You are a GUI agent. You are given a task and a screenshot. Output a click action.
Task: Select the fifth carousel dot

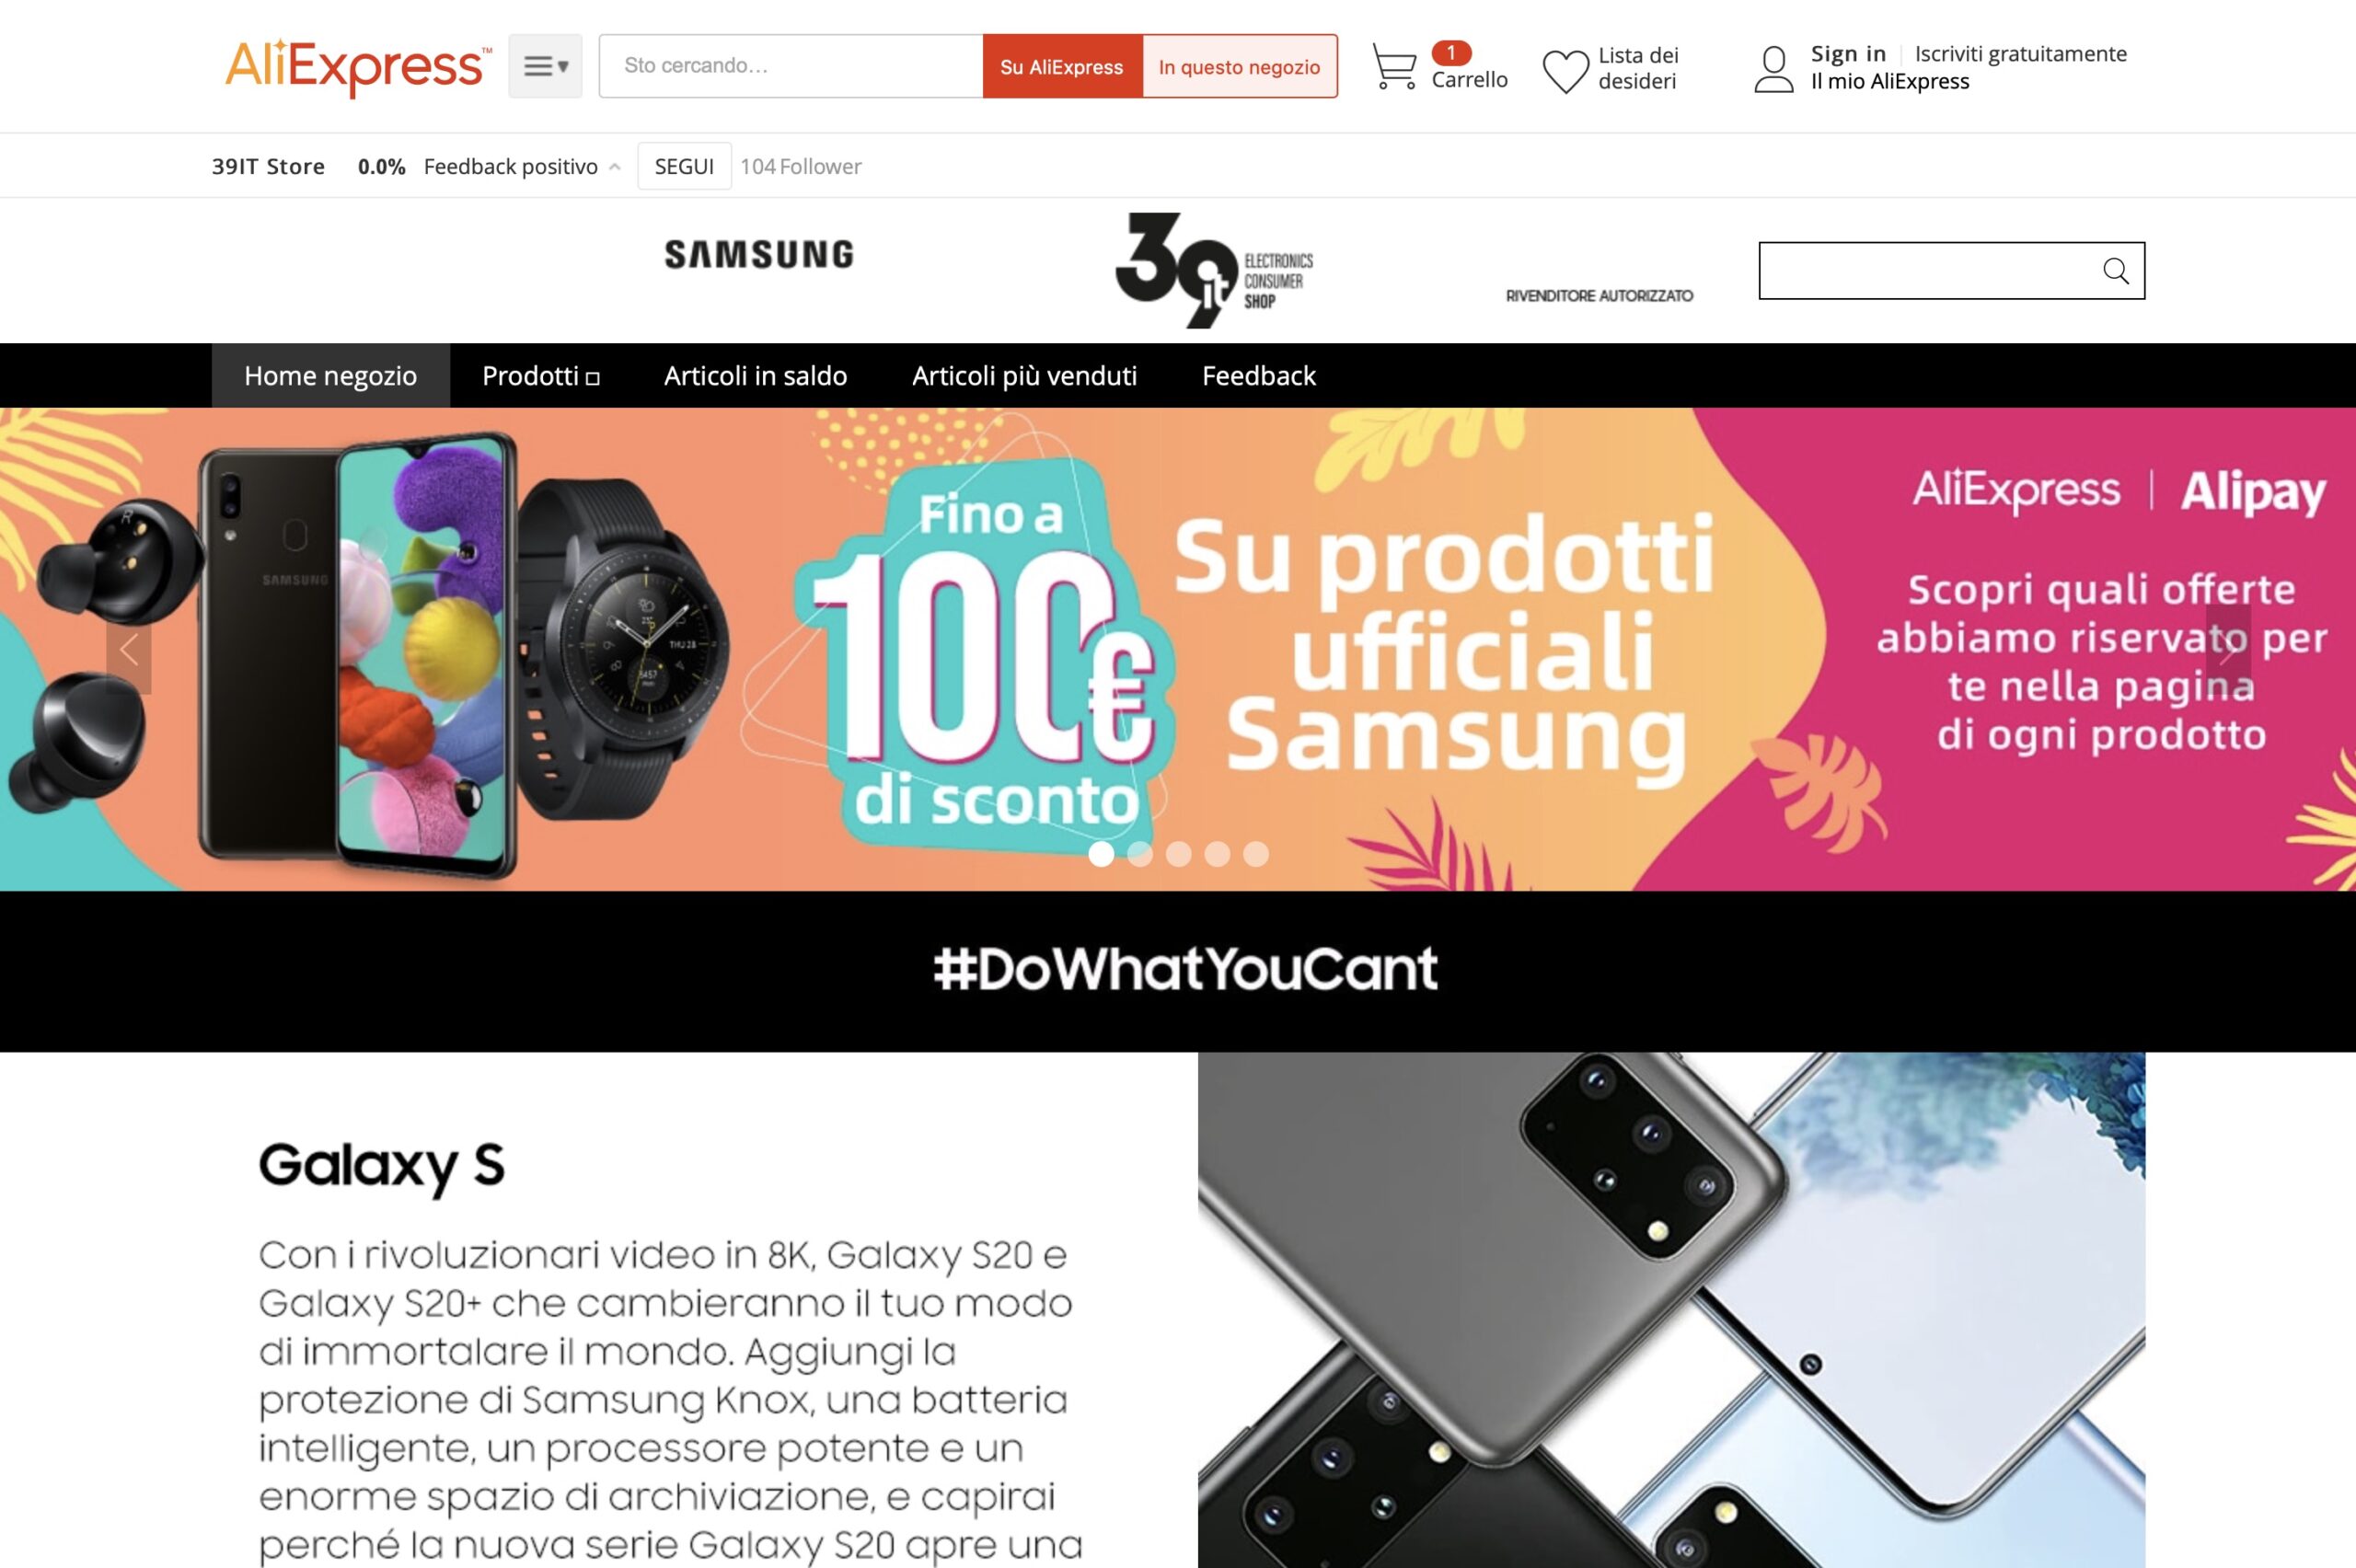pos(1256,854)
